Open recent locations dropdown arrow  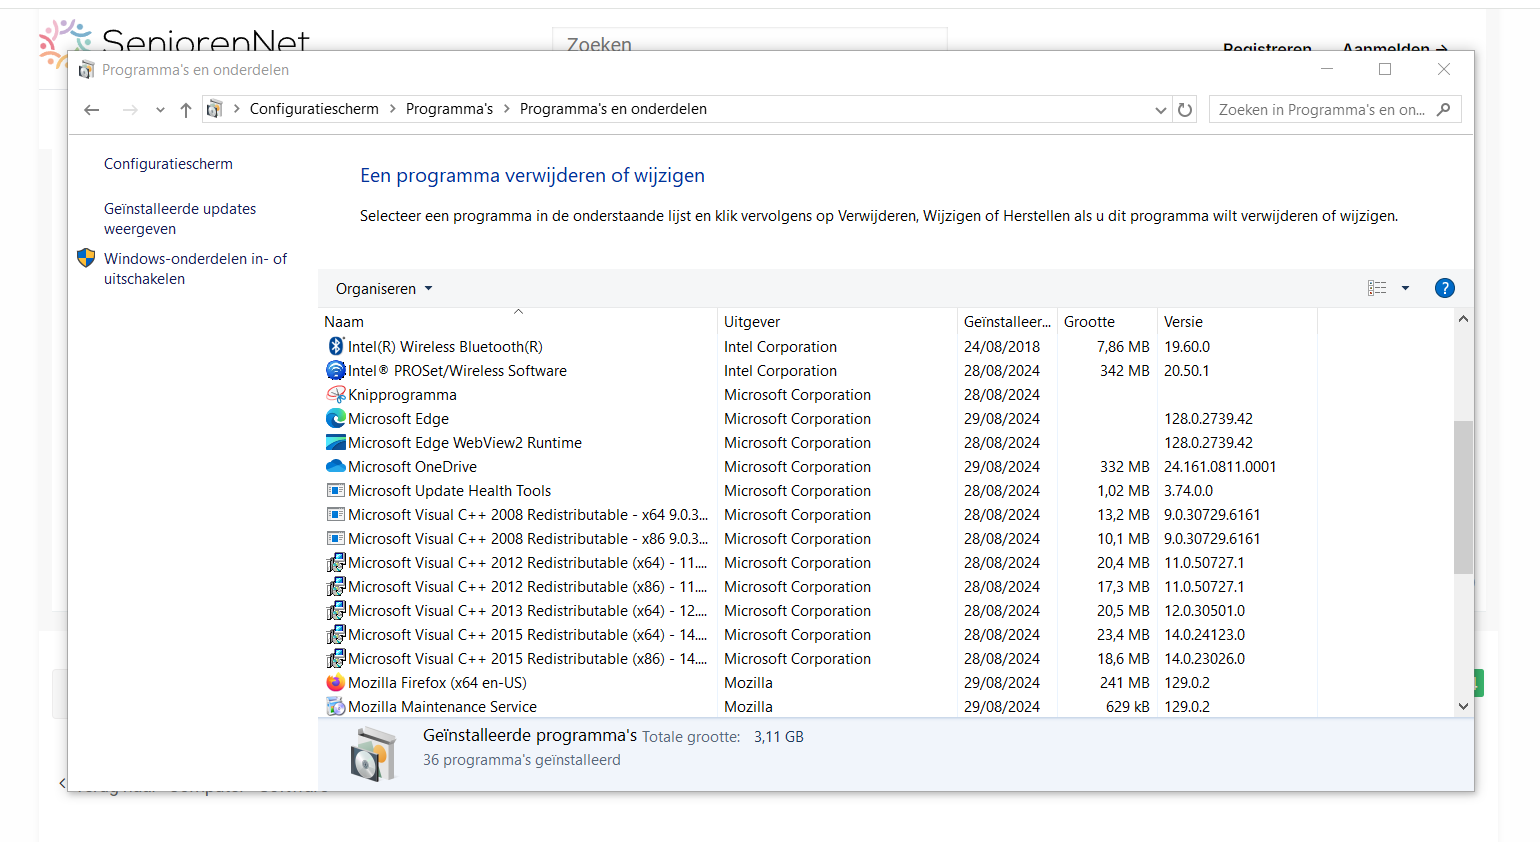click(160, 110)
